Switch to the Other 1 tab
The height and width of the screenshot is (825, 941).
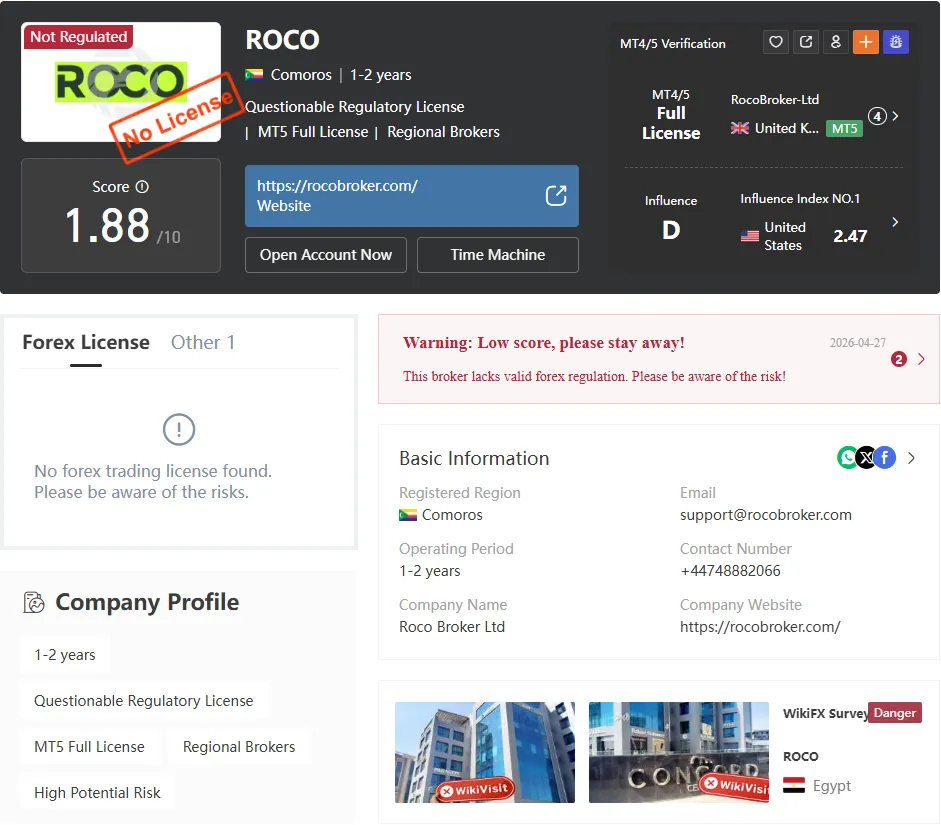coord(203,342)
